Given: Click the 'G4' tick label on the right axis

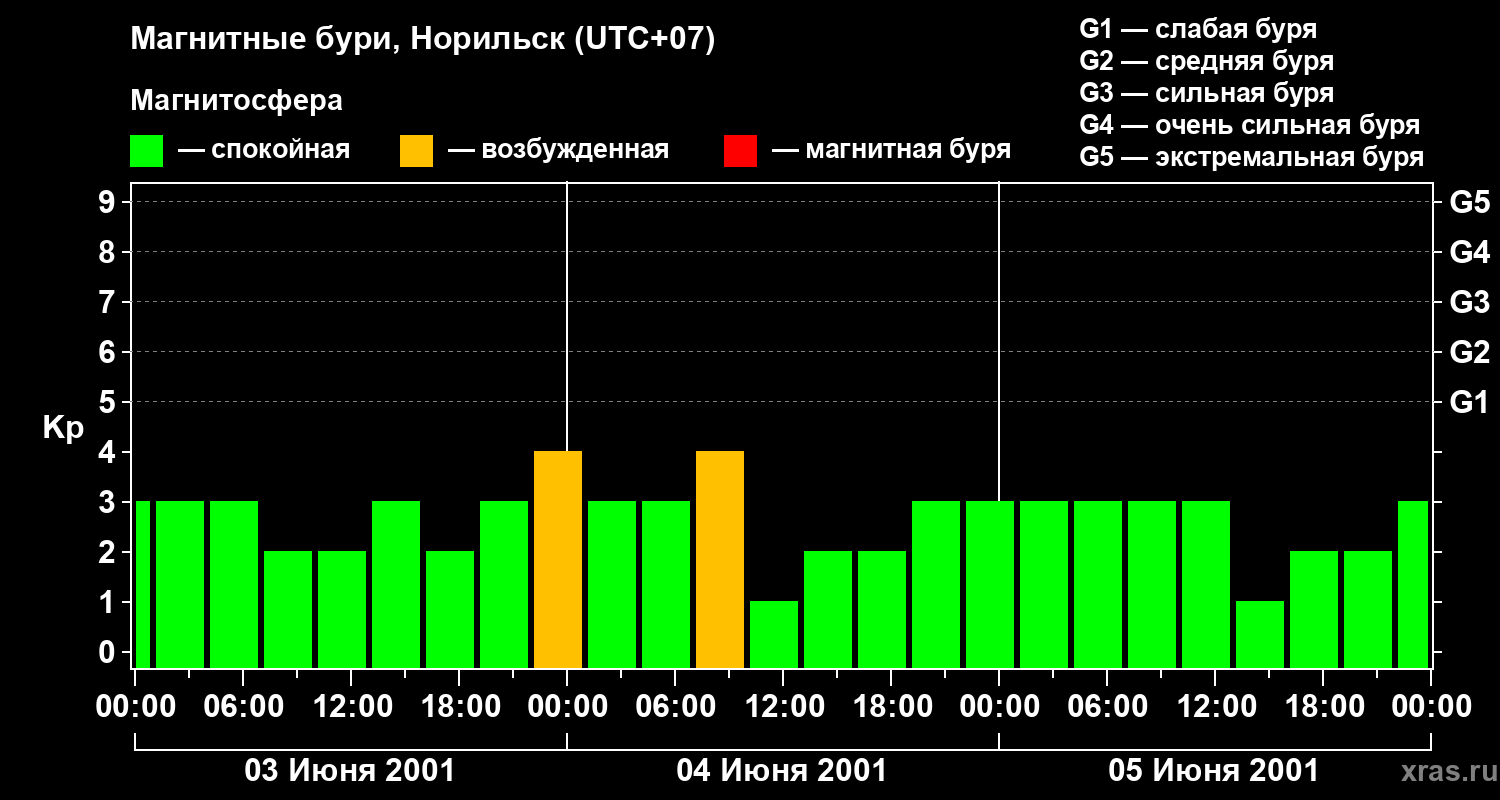Looking at the screenshot, I should [x=1469, y=252].
